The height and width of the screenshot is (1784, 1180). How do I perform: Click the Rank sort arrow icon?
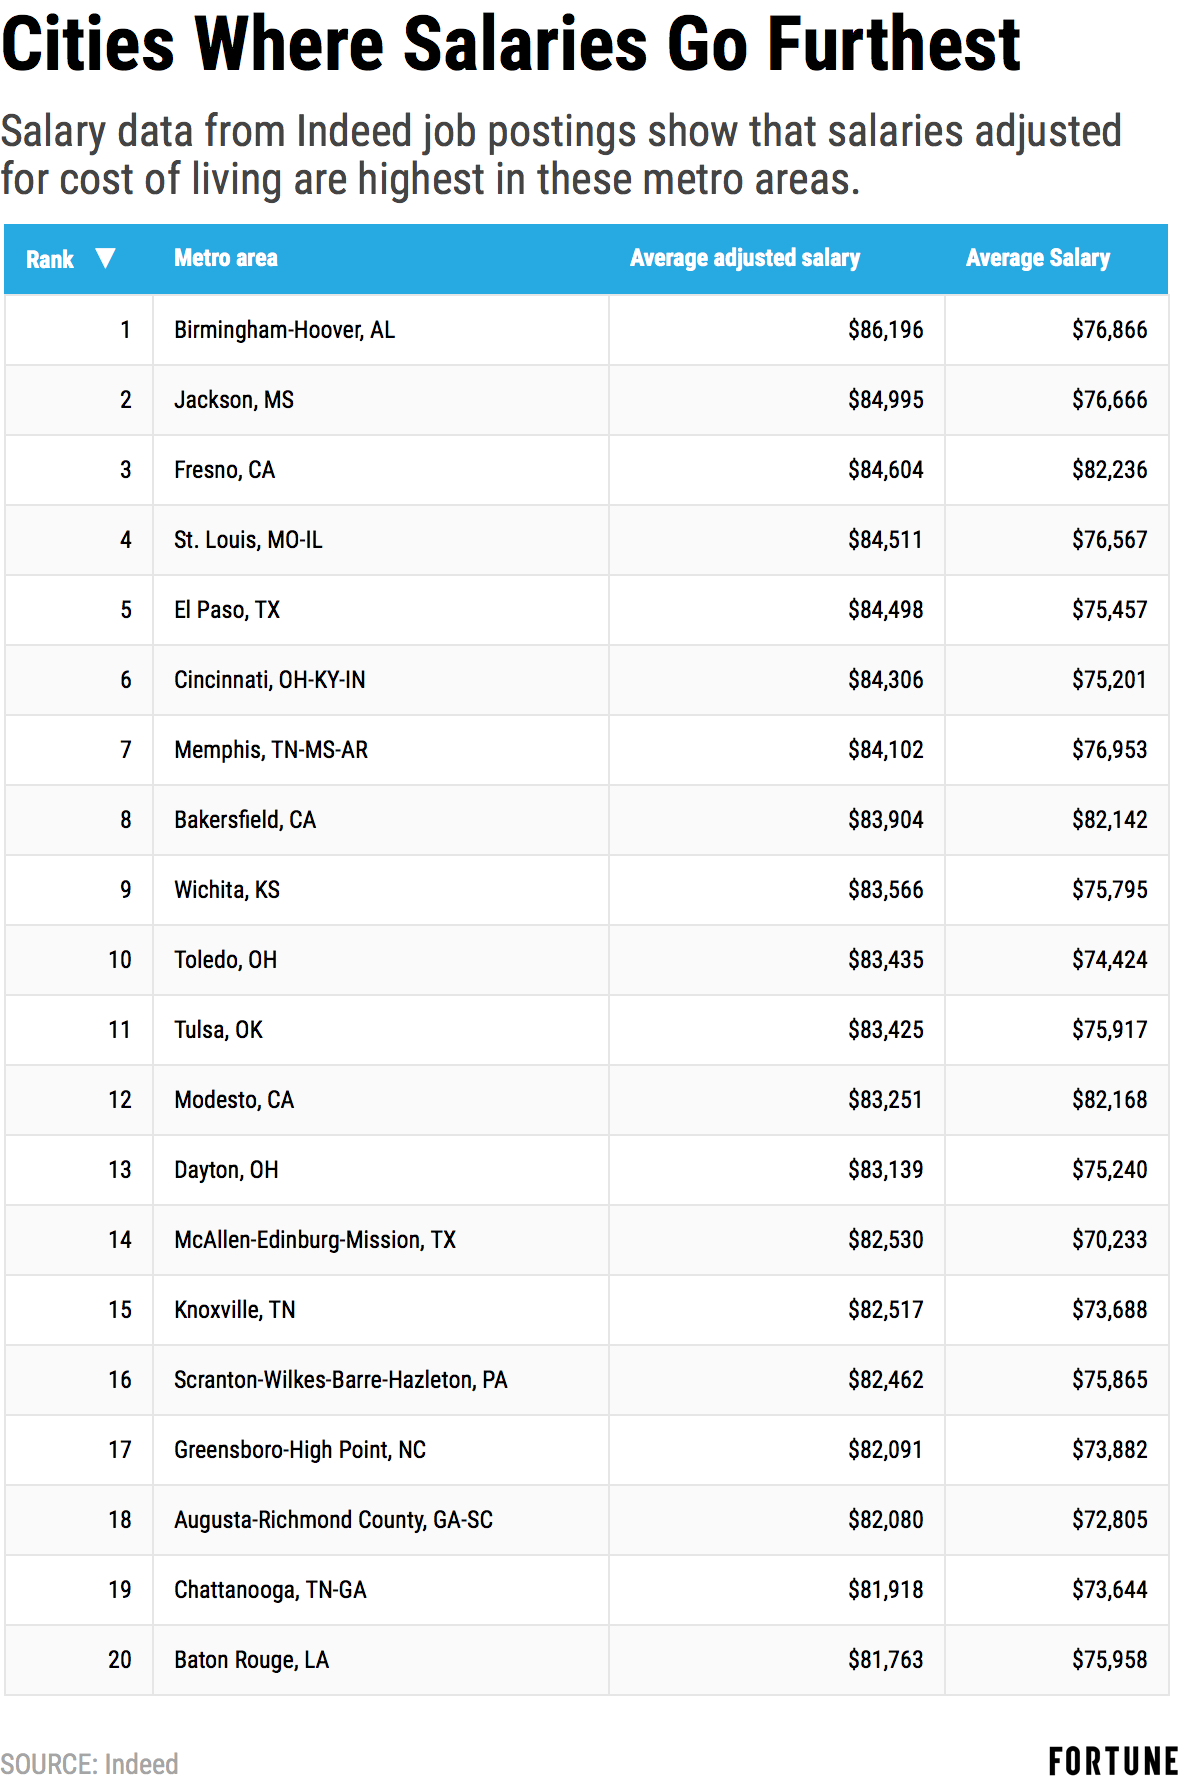(x=105, y=259)
